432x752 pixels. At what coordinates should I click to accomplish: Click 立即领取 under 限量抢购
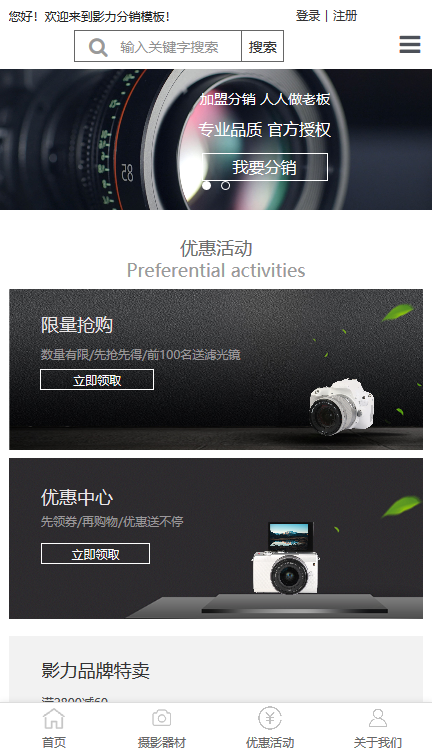tap(97, 380)
